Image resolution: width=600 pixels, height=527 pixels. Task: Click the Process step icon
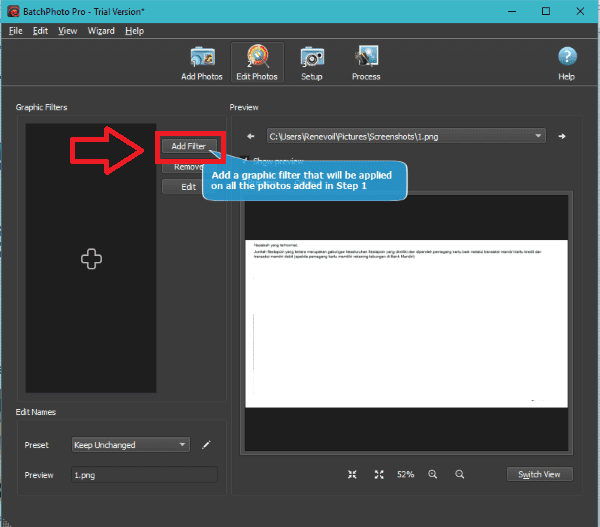pos(366,61)
